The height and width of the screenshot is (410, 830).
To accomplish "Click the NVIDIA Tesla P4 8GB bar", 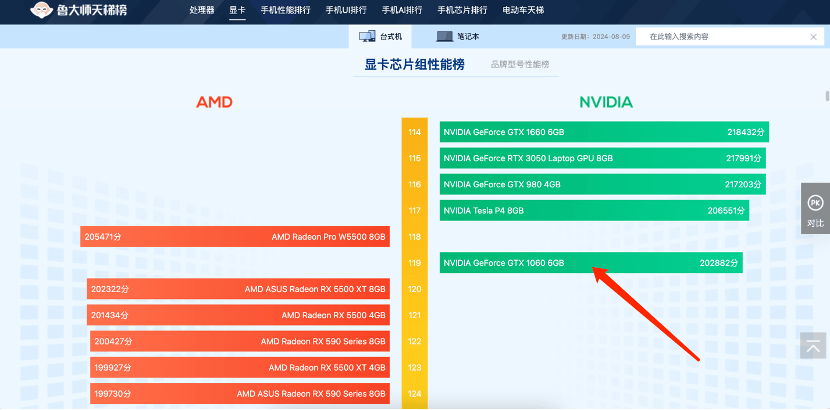I will 594,211.
